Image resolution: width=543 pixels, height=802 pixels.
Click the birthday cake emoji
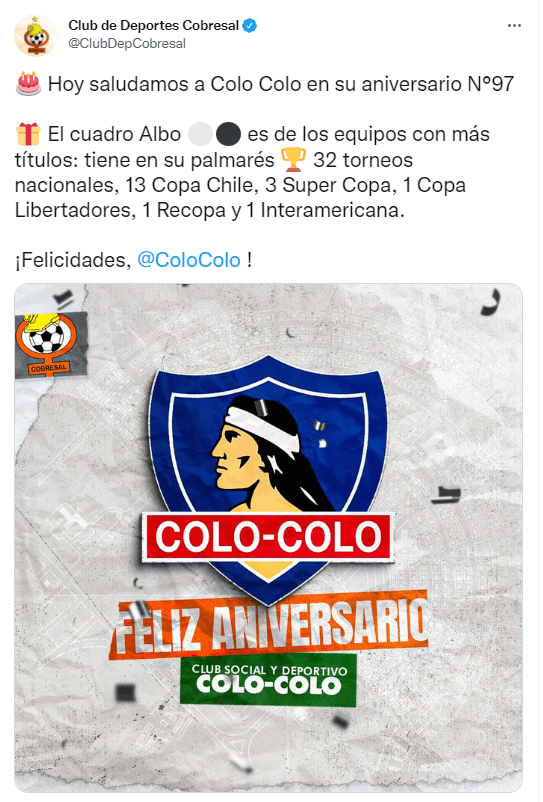(x=28, y=84)
